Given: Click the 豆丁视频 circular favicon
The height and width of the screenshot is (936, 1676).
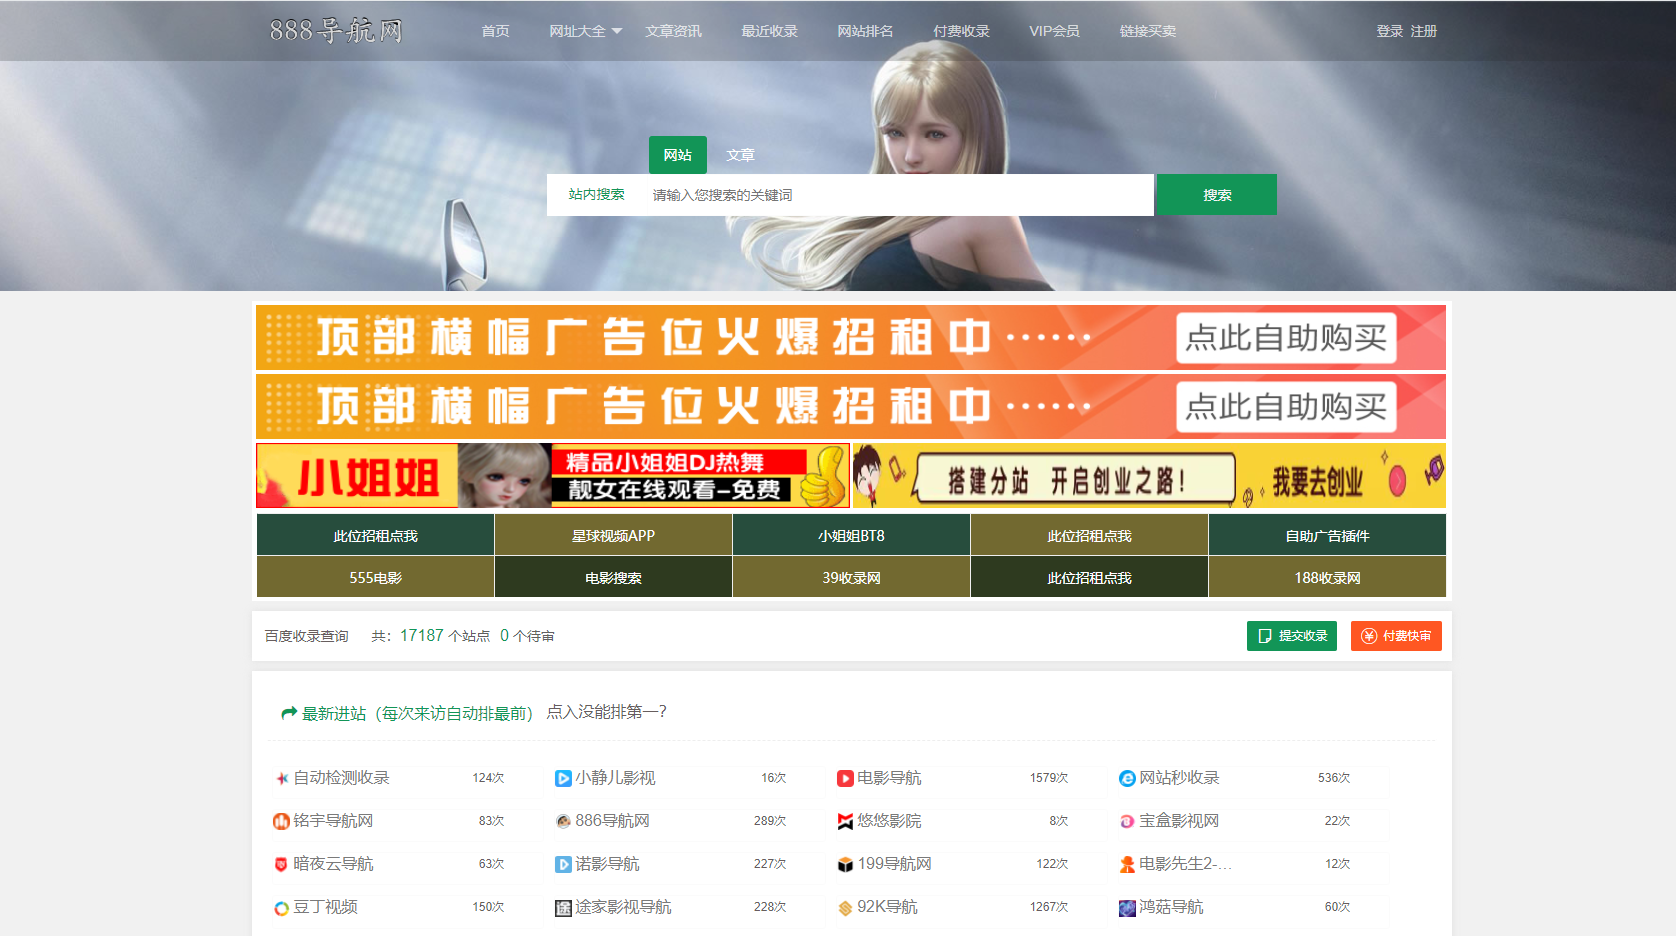Looking at the screenshot, I should click(x=280, y=908).
